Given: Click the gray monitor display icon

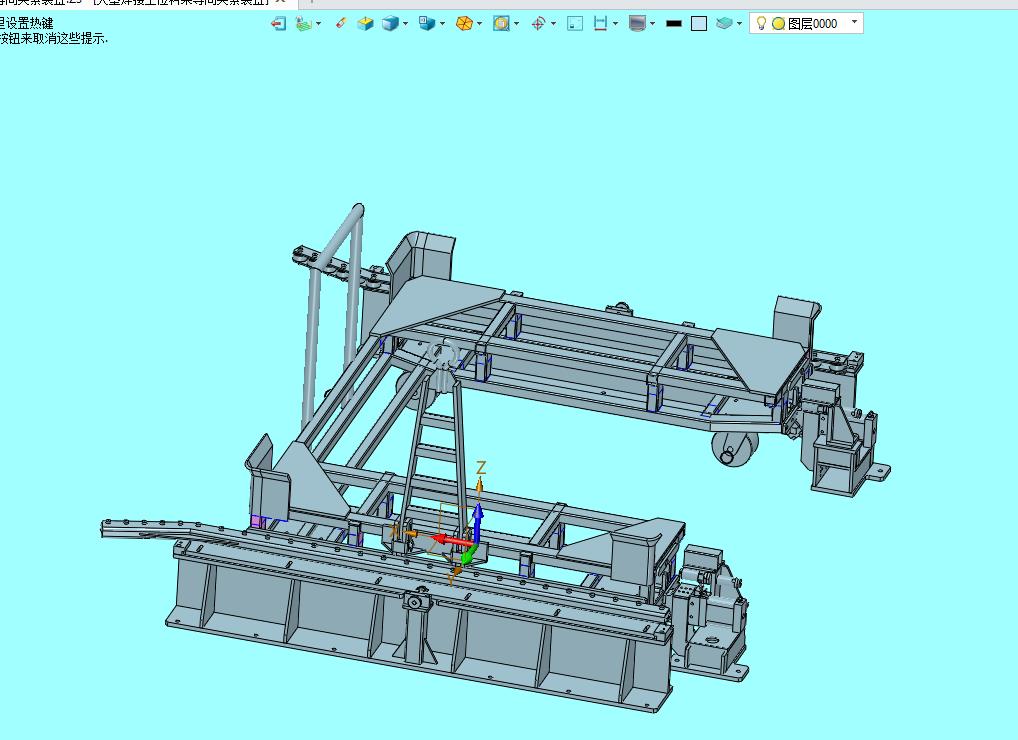Looking at the screenshot, I should [x=638, y=24].
